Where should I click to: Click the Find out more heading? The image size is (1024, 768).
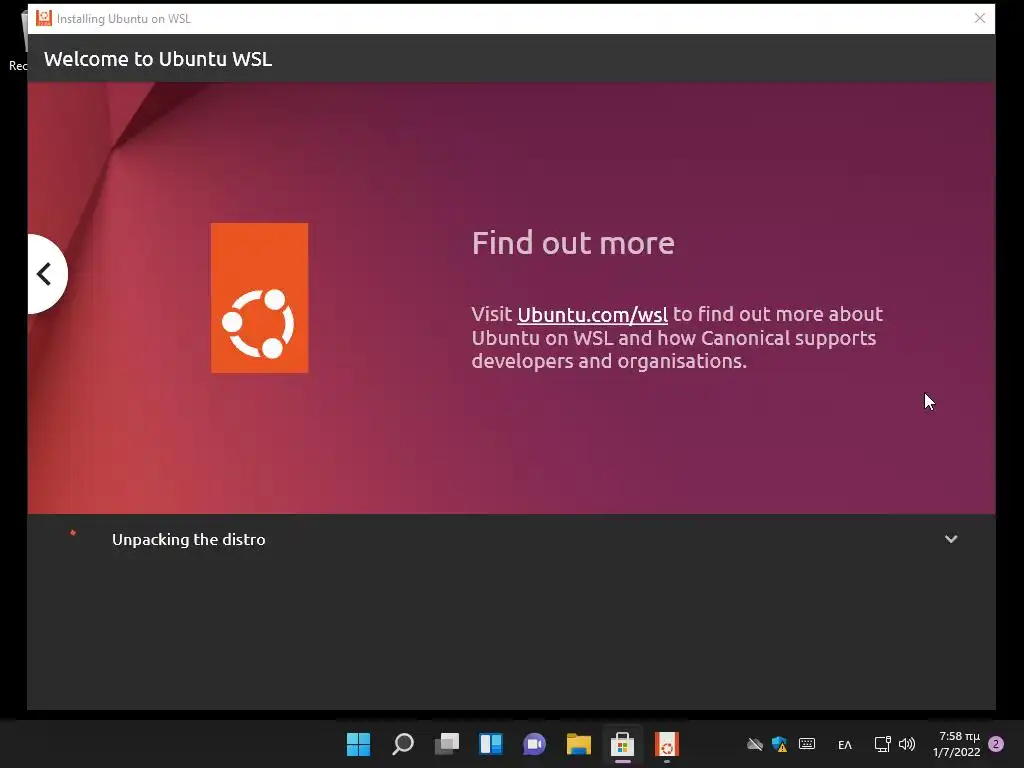(573, 243)
